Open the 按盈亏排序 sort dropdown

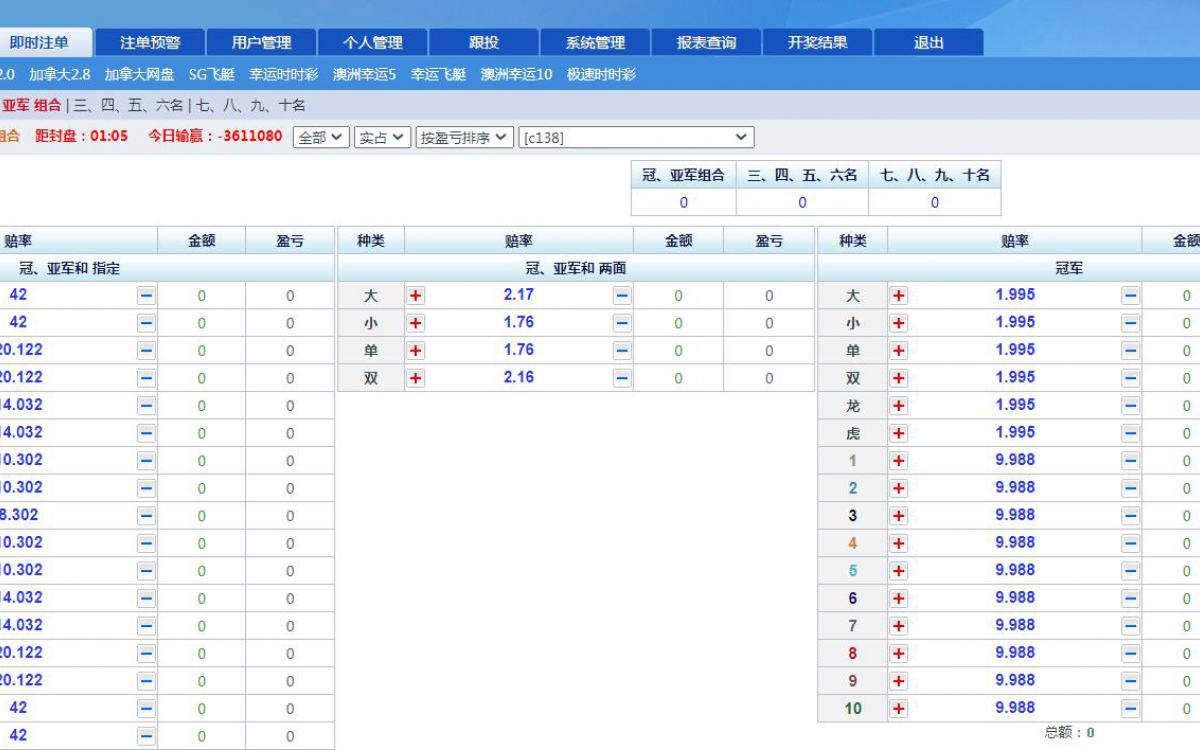pyautogui.click(x=465, y=137)
